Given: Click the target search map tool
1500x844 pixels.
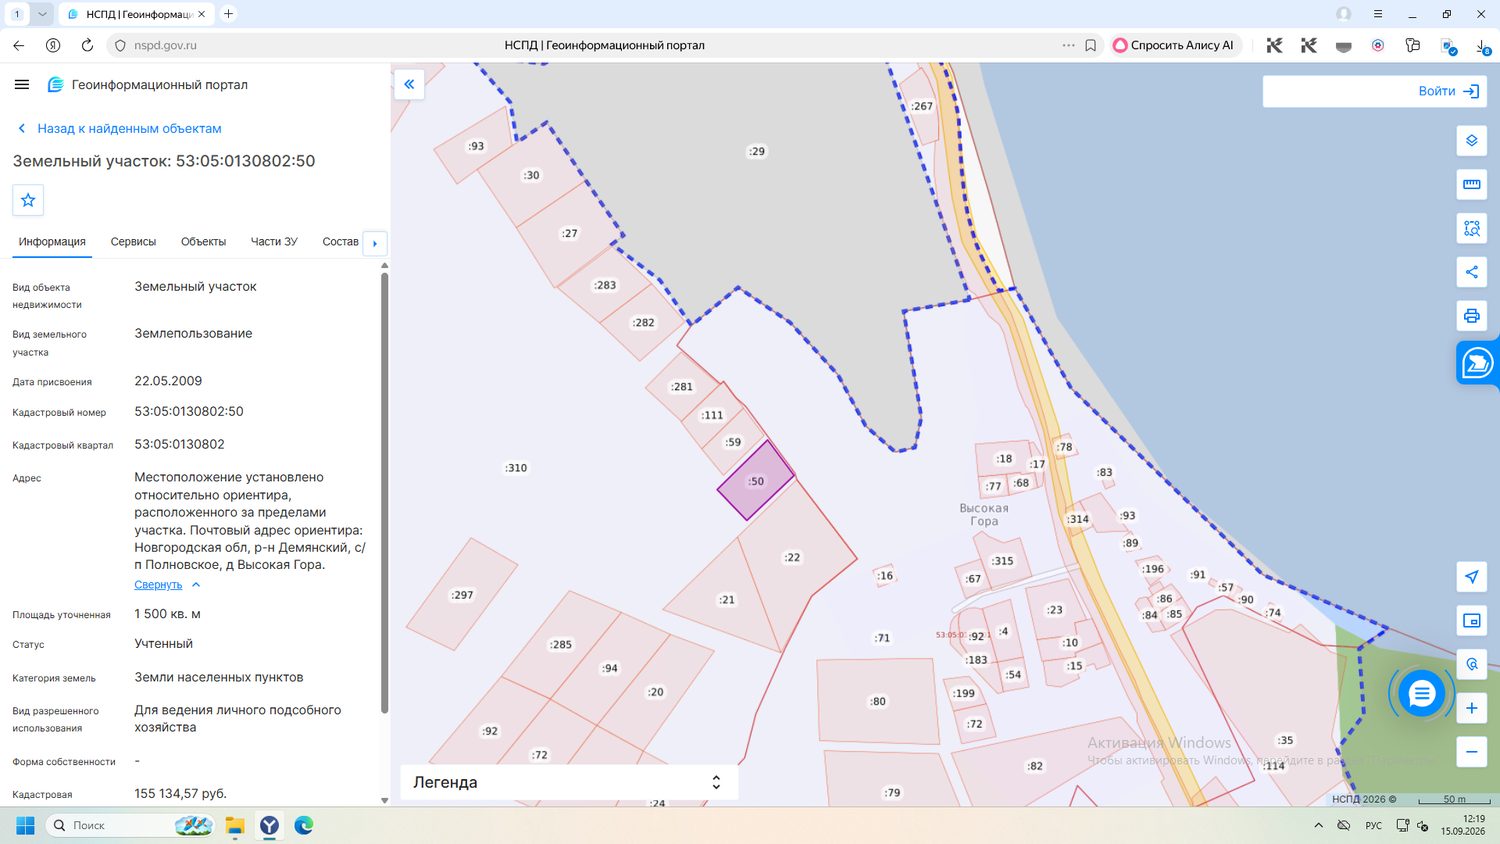Looking at the screenshot, I should [x=1471, y=664].
